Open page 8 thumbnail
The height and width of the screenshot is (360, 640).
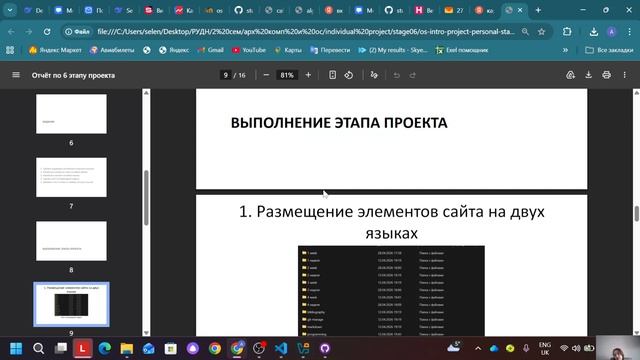(71, 241)
